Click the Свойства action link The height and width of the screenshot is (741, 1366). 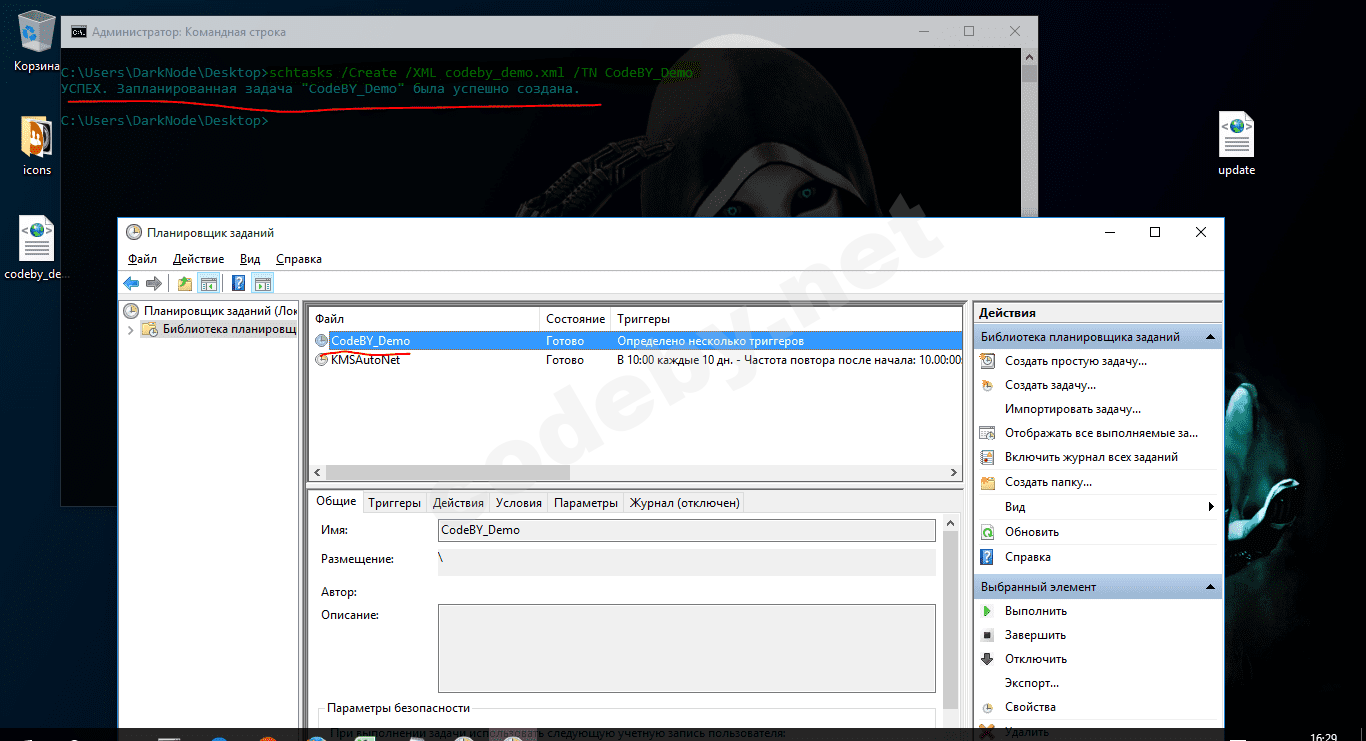click(1030, 707)
